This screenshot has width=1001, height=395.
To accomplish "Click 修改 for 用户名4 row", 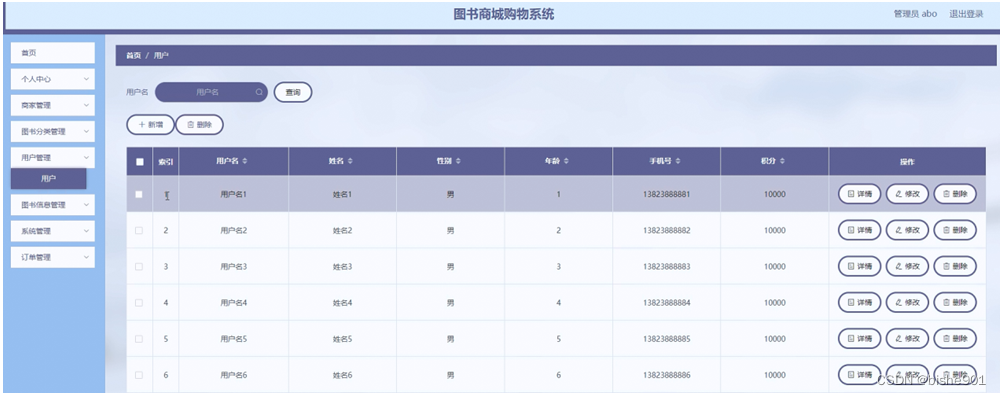I will [907, 302].
